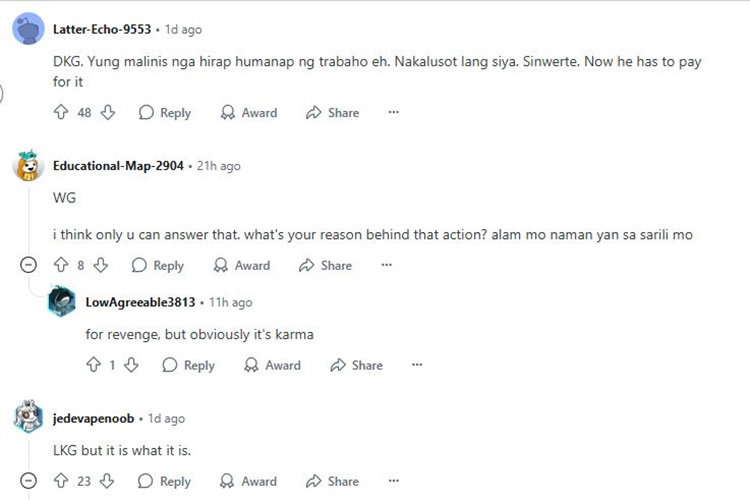Share Educational-Map-2904's comment
The height and width of the screenshot is (500, 750).
coord(326,265)
